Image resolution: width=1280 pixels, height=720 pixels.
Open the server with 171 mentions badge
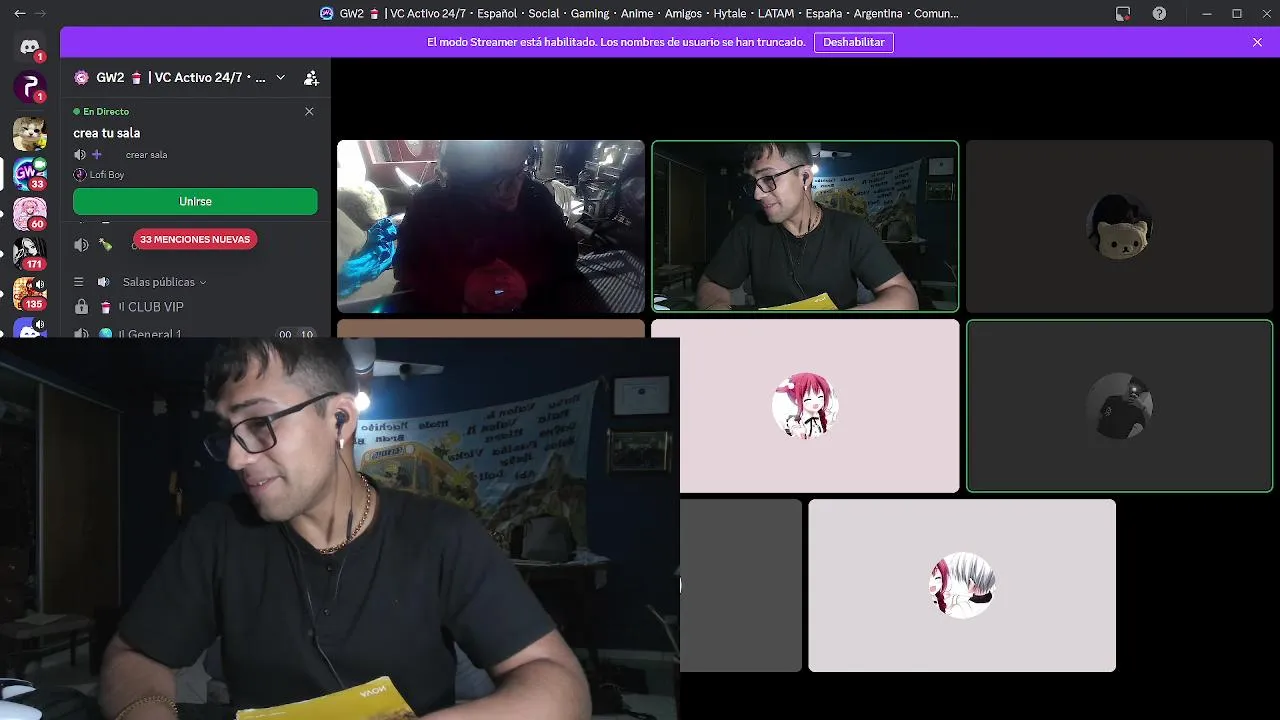click(30, 253)
